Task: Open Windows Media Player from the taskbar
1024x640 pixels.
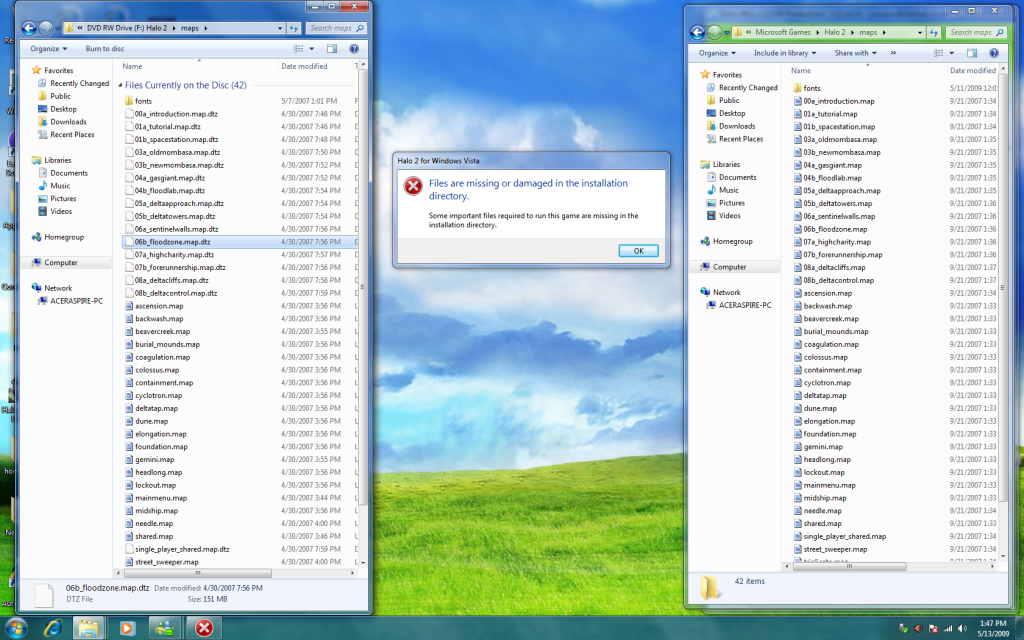Action: [x=127, y=628]
